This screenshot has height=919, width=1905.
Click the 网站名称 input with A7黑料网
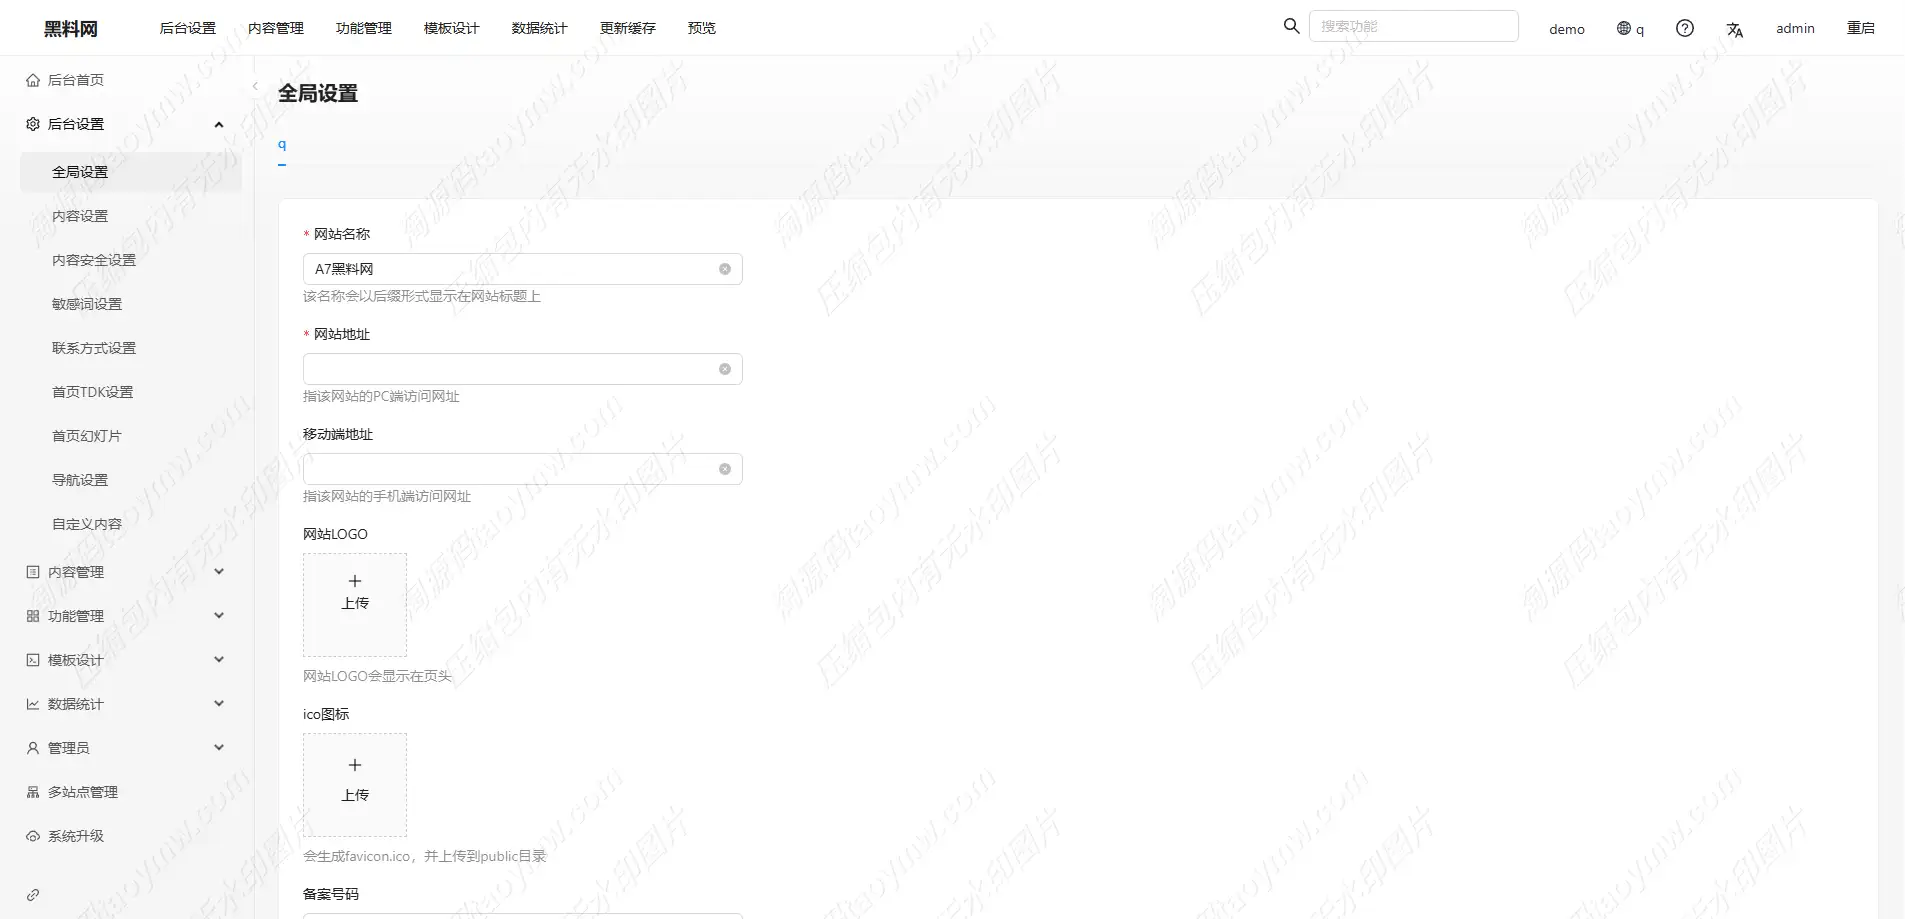(x=523, y=269)
